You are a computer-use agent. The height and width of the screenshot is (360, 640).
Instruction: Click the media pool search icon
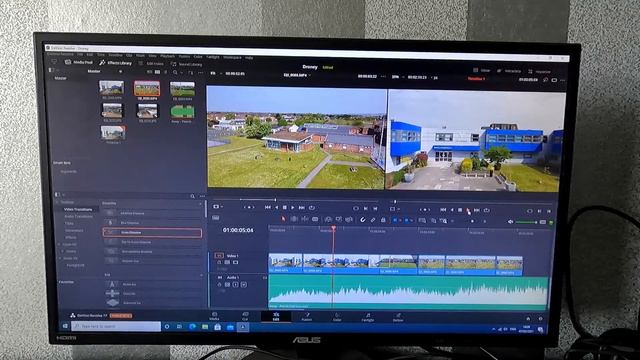pyautogui.click(x=175, y=72)
